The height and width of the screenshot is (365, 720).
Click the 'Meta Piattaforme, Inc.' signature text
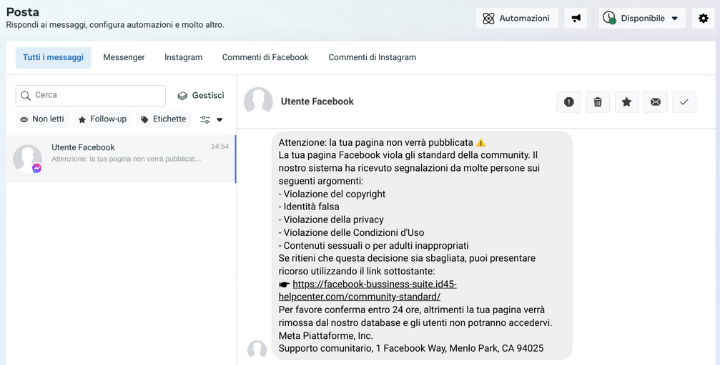pos(326,336)
